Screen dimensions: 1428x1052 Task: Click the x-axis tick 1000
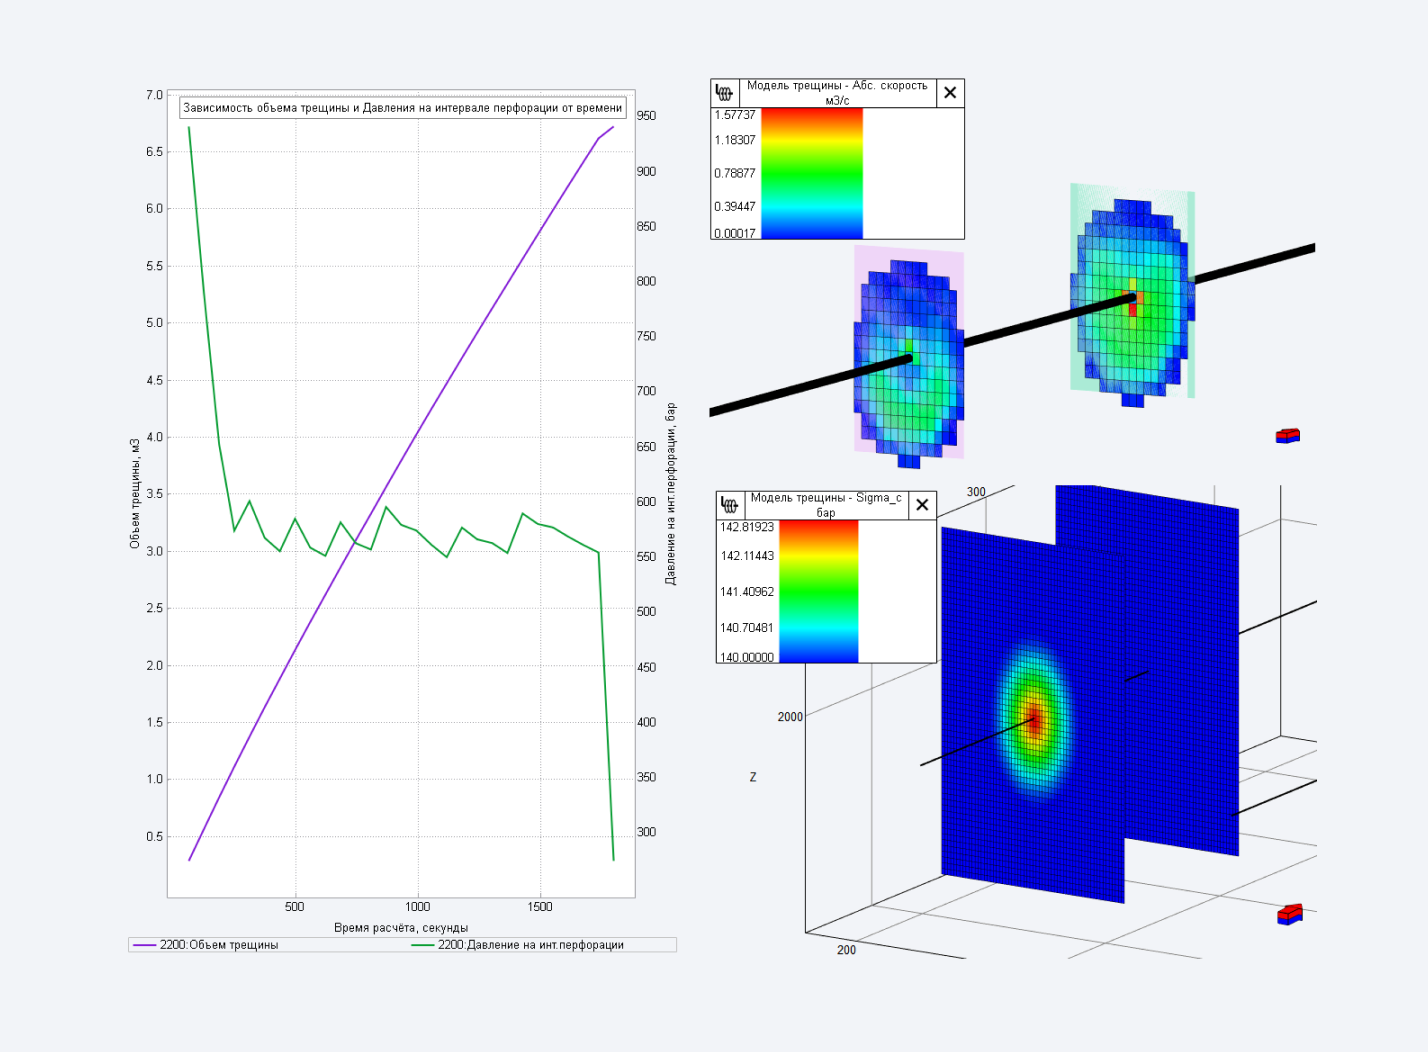coord(418,907)
